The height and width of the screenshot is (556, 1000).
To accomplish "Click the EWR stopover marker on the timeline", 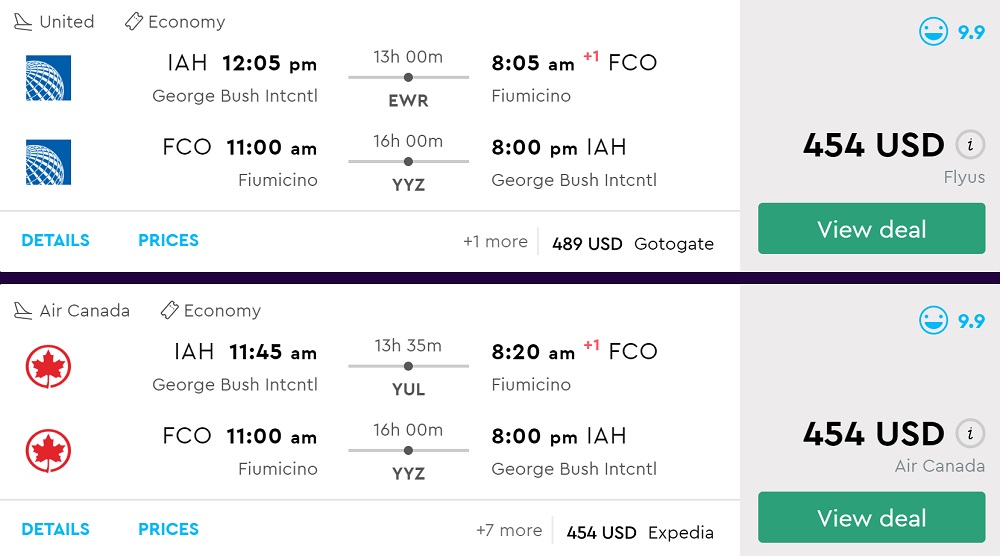I will tap(408, 77).
